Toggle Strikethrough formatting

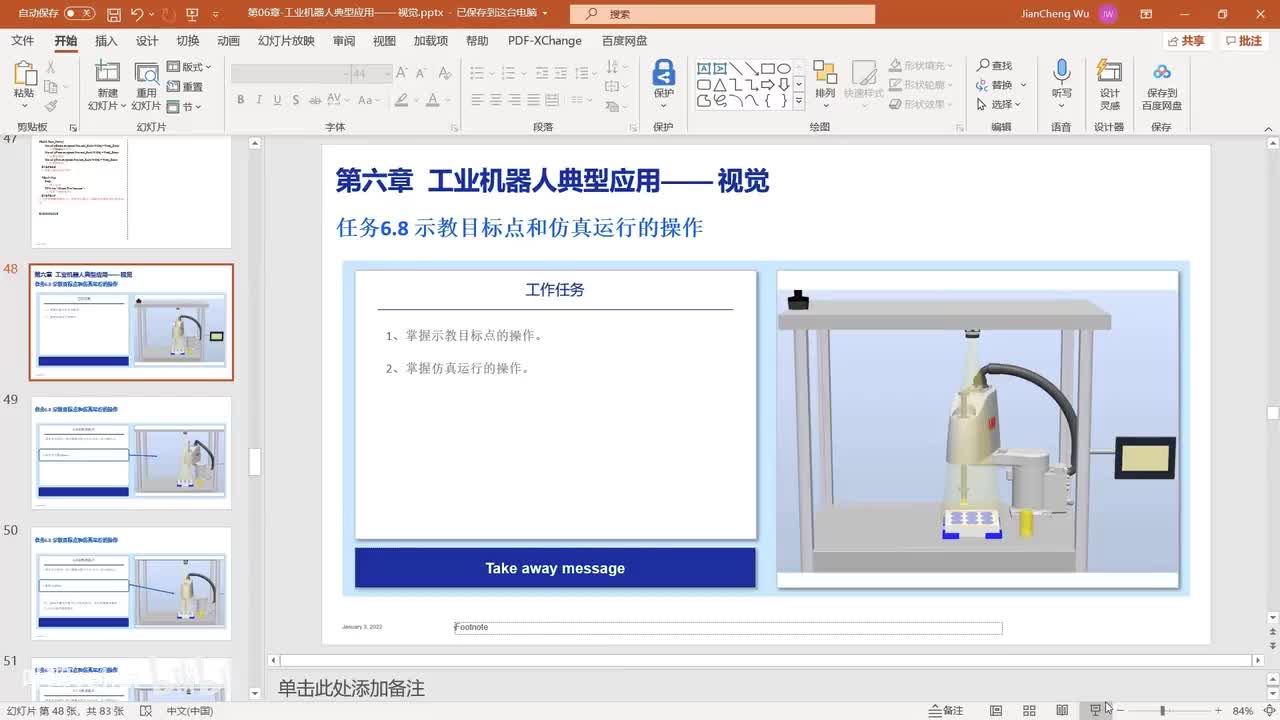click(316, 100)
